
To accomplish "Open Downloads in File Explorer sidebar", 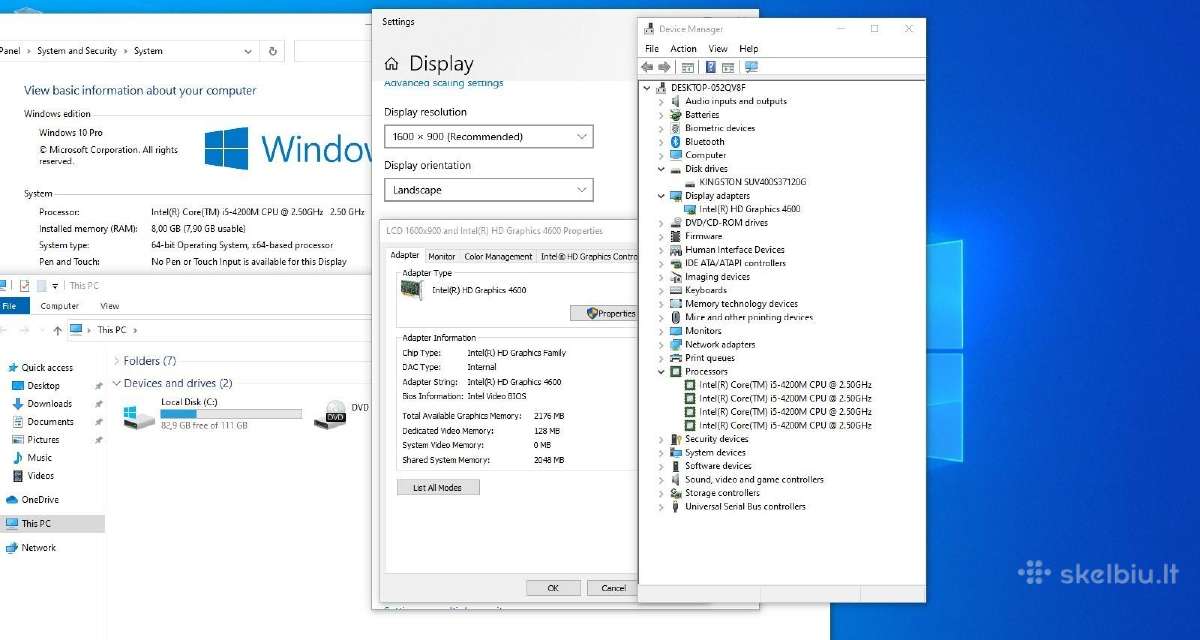I will pyautogui.click(x=49, y=404).
